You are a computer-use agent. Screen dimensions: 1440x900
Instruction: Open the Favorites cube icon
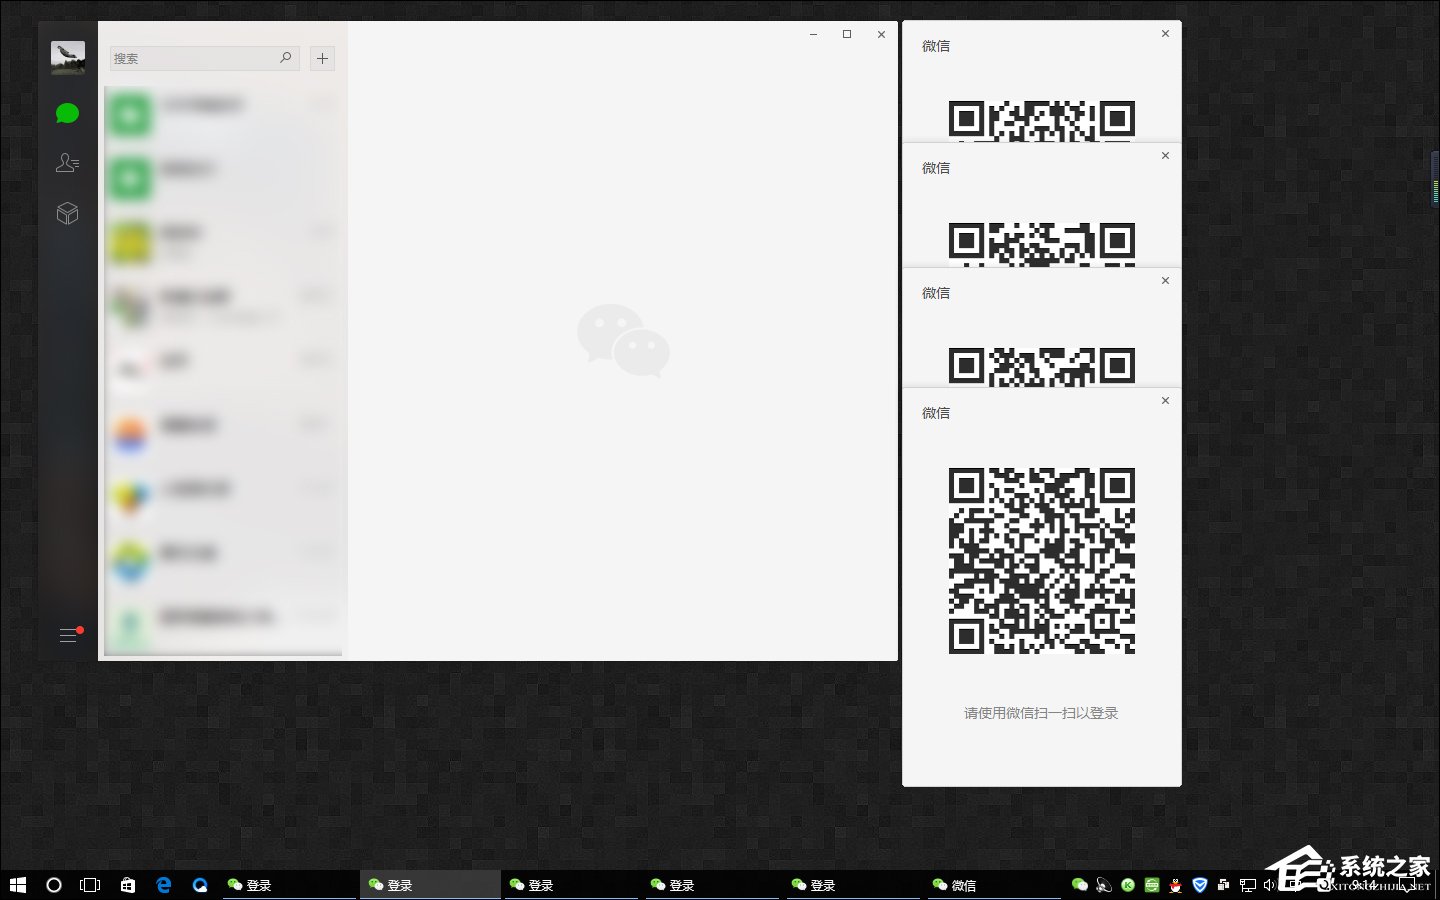coord(67,213)
